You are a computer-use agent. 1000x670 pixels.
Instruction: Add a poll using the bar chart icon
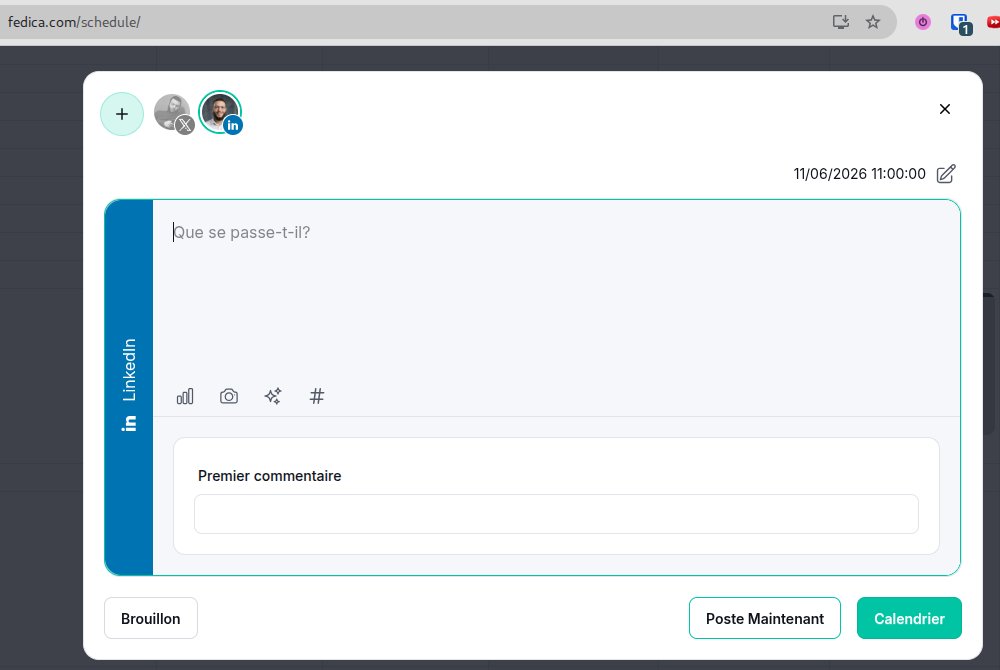185,397
